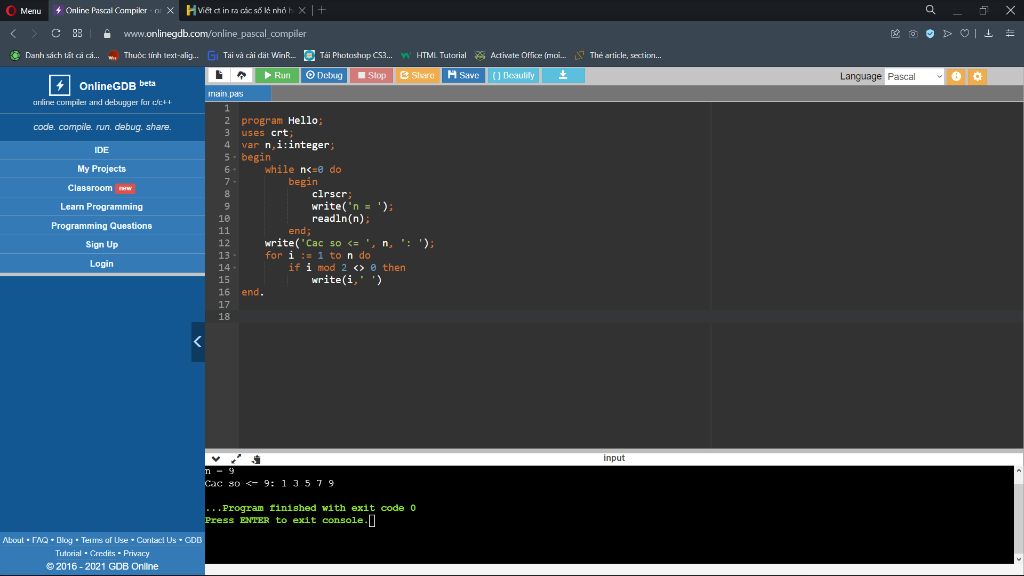Open the About footer link
This screenshot has width=1024, height=576.
[x=13, y=540]
